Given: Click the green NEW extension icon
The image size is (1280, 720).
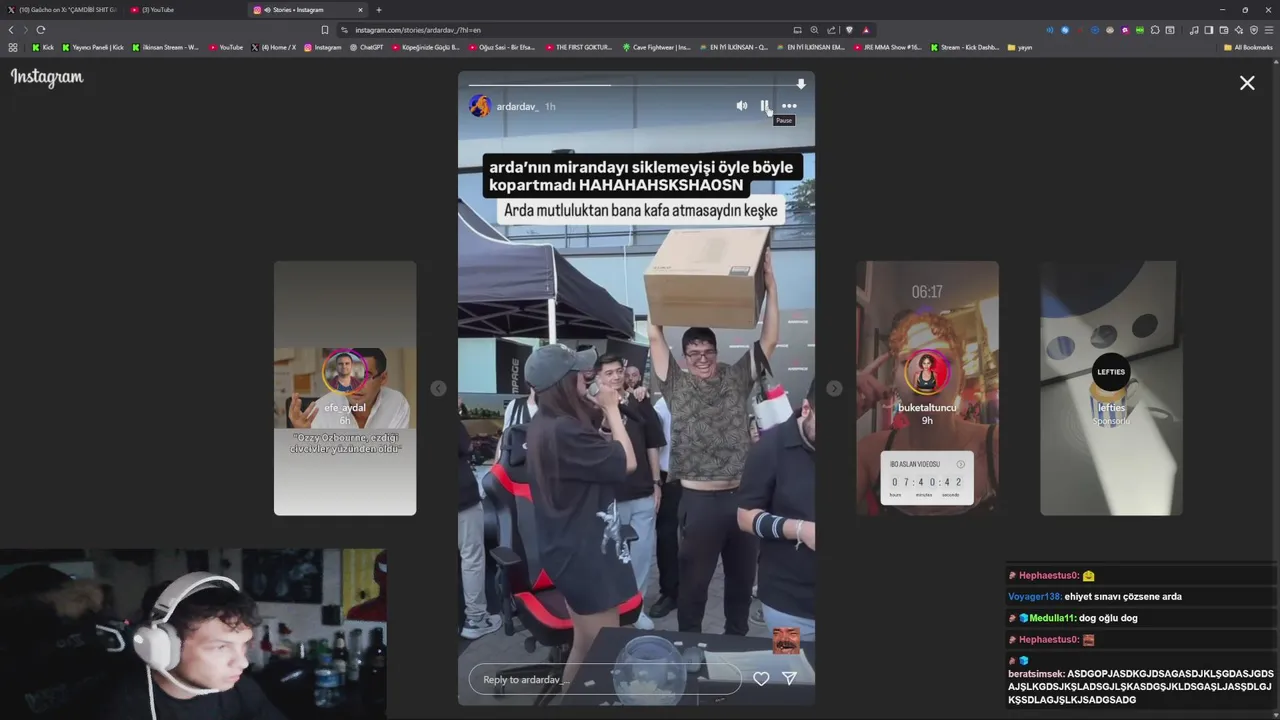Looking at the screenshot, I should pos(1140,30).
